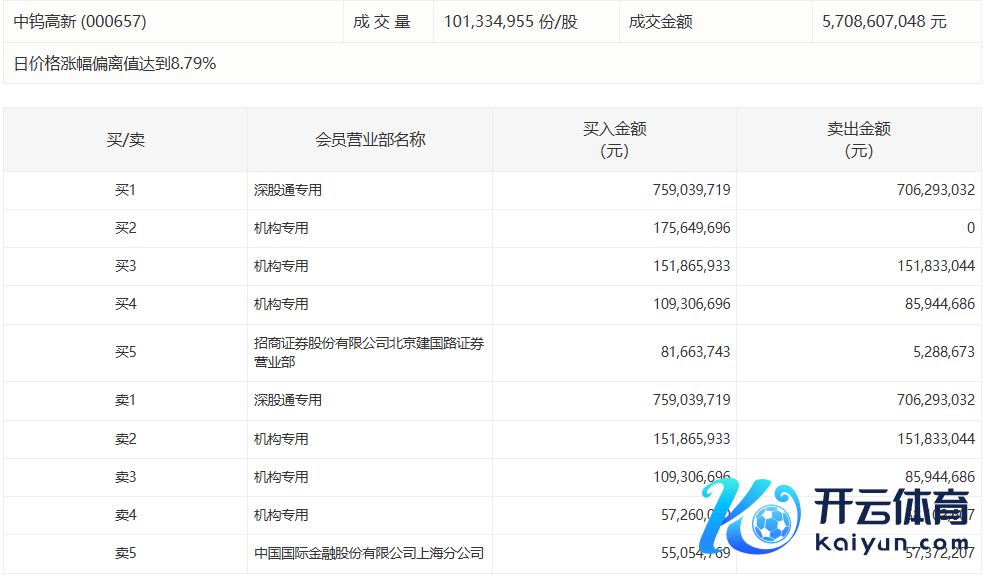Select the 卖5 row label
984x576 pixels.
pyautogui.click(x=125, y=553)
